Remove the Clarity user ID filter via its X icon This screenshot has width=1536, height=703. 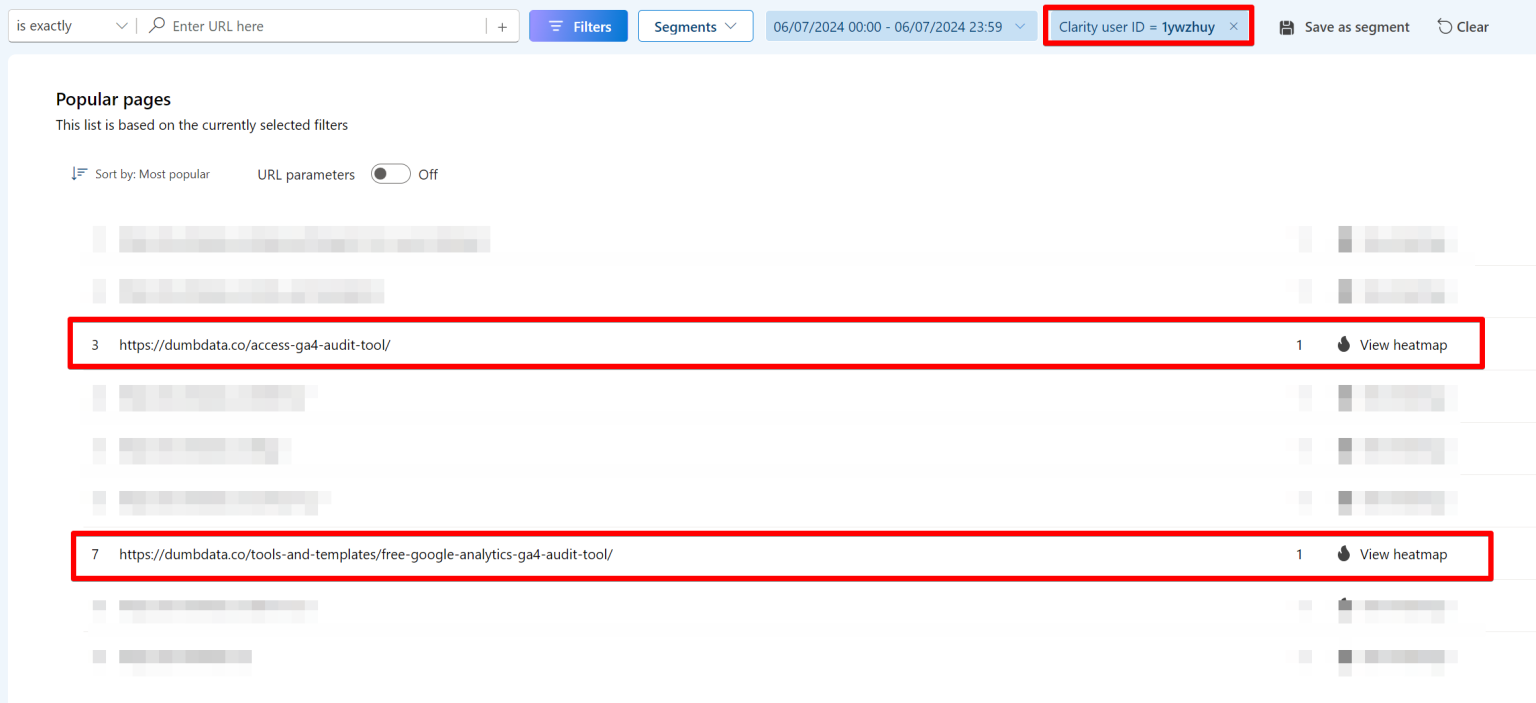tap(1233, 26)
